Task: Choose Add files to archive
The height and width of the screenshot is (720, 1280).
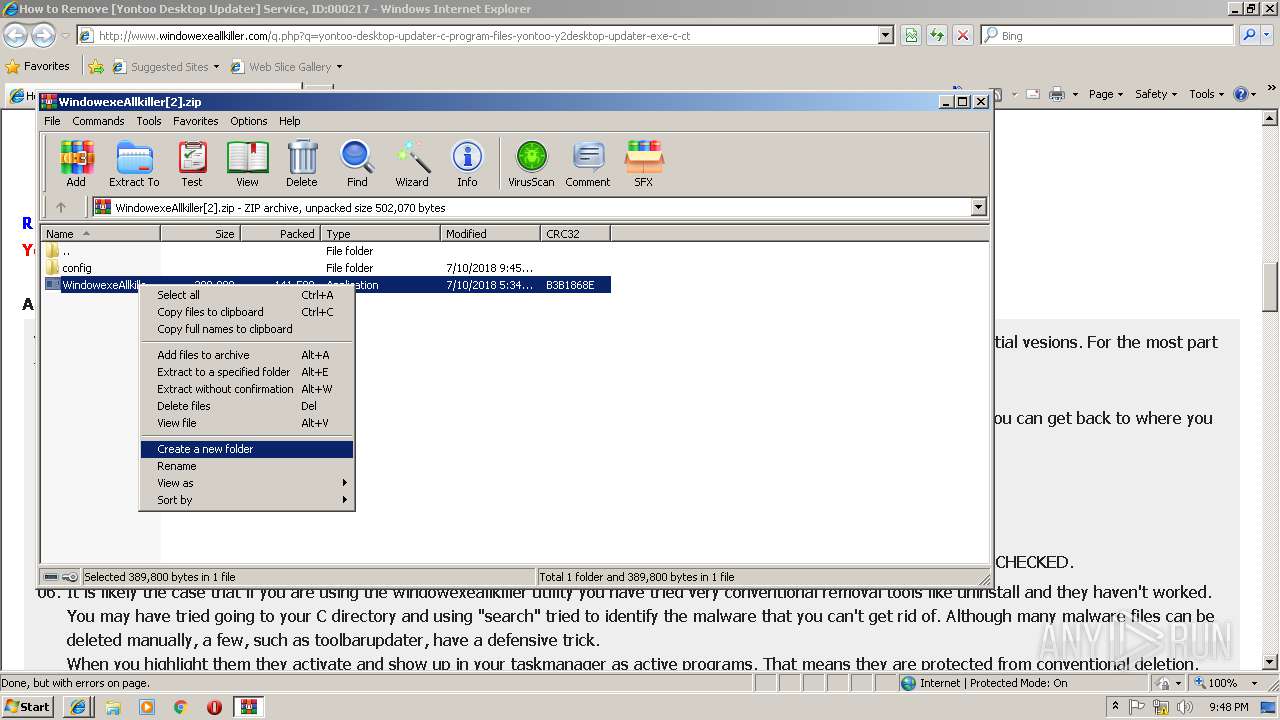Action: [x=247, y=355]
